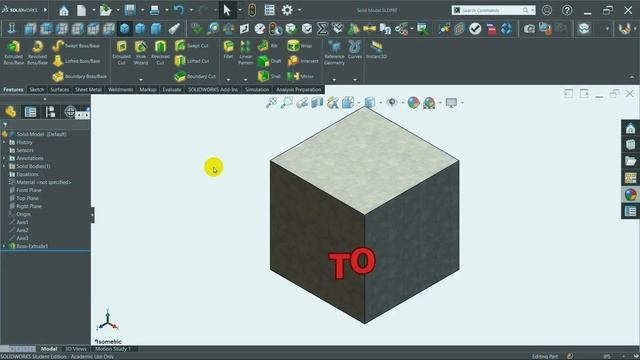This screenshot has height=360, width=640.
Task: Open the Home button in title bar
Action: [x=64, y=10]
